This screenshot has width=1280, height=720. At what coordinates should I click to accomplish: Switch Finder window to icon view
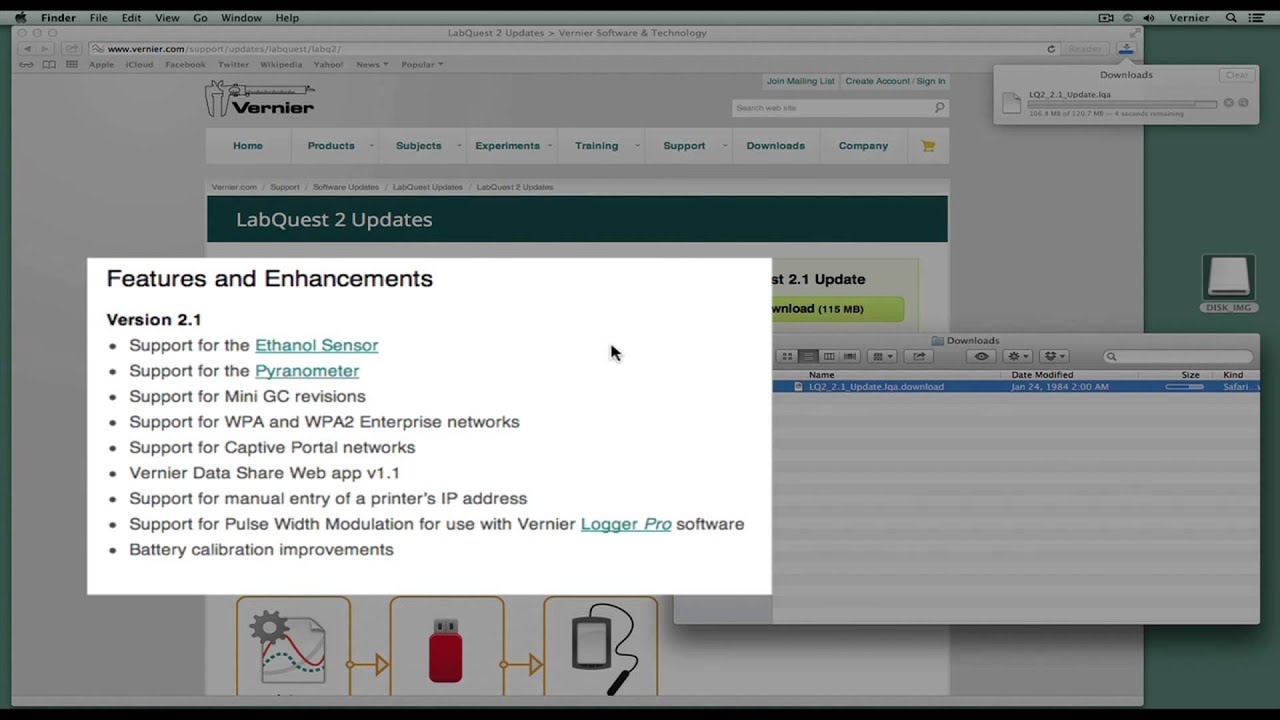click(x=787, y=357)
